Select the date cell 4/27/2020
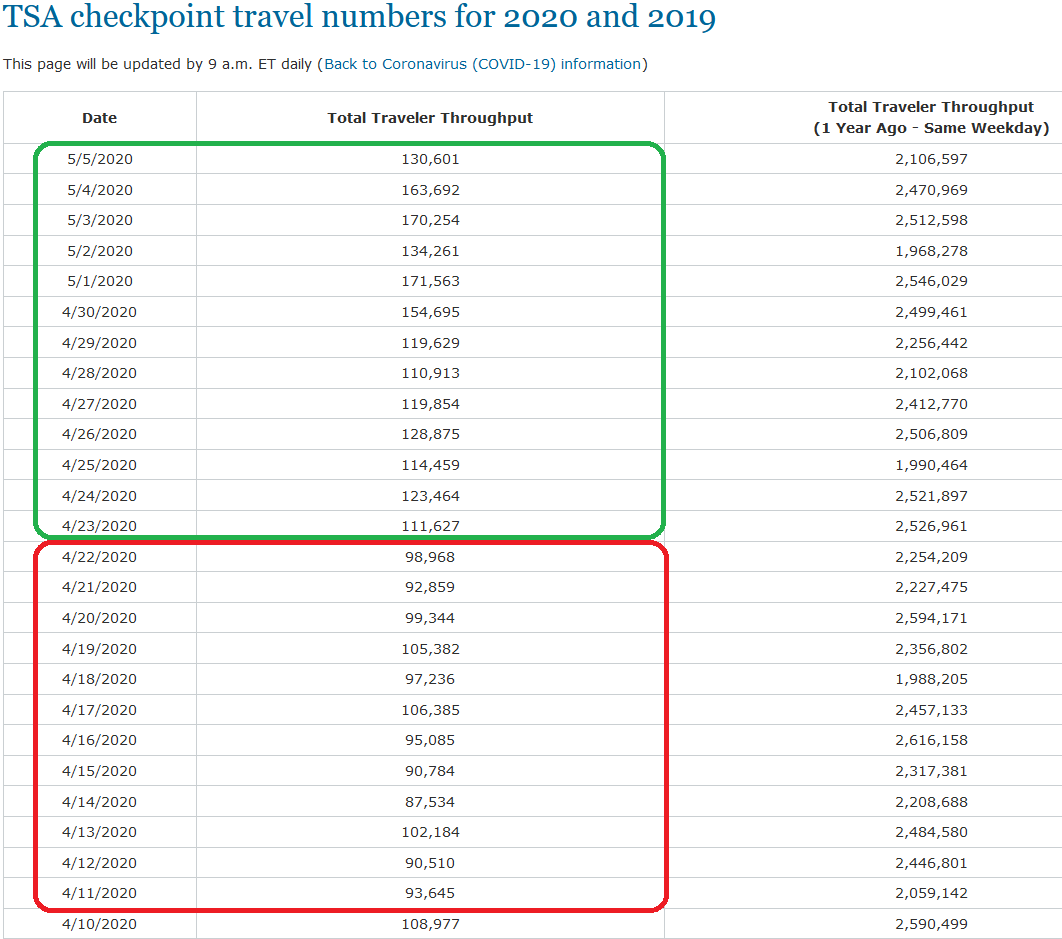Screen dimensions: 1062x939 [100, 404]
